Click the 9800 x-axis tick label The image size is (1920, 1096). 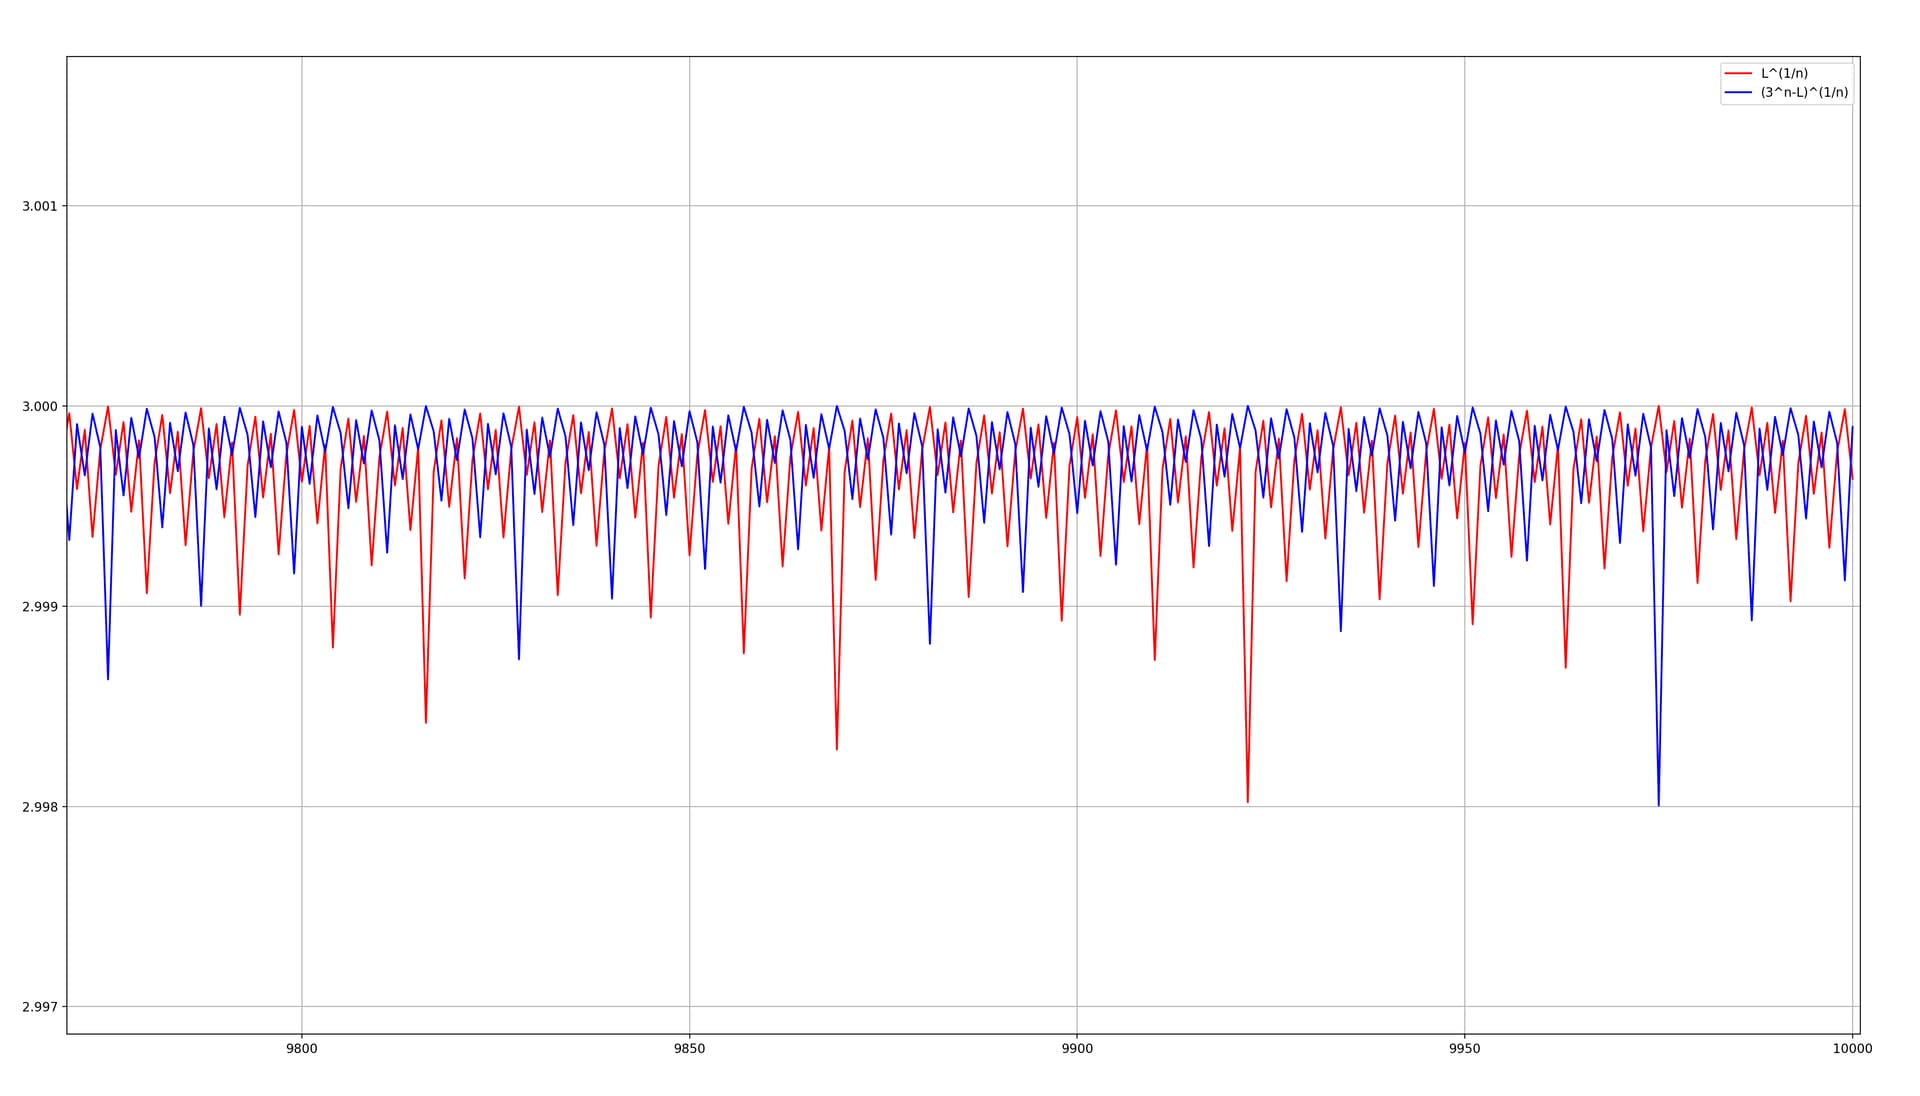301,1049
